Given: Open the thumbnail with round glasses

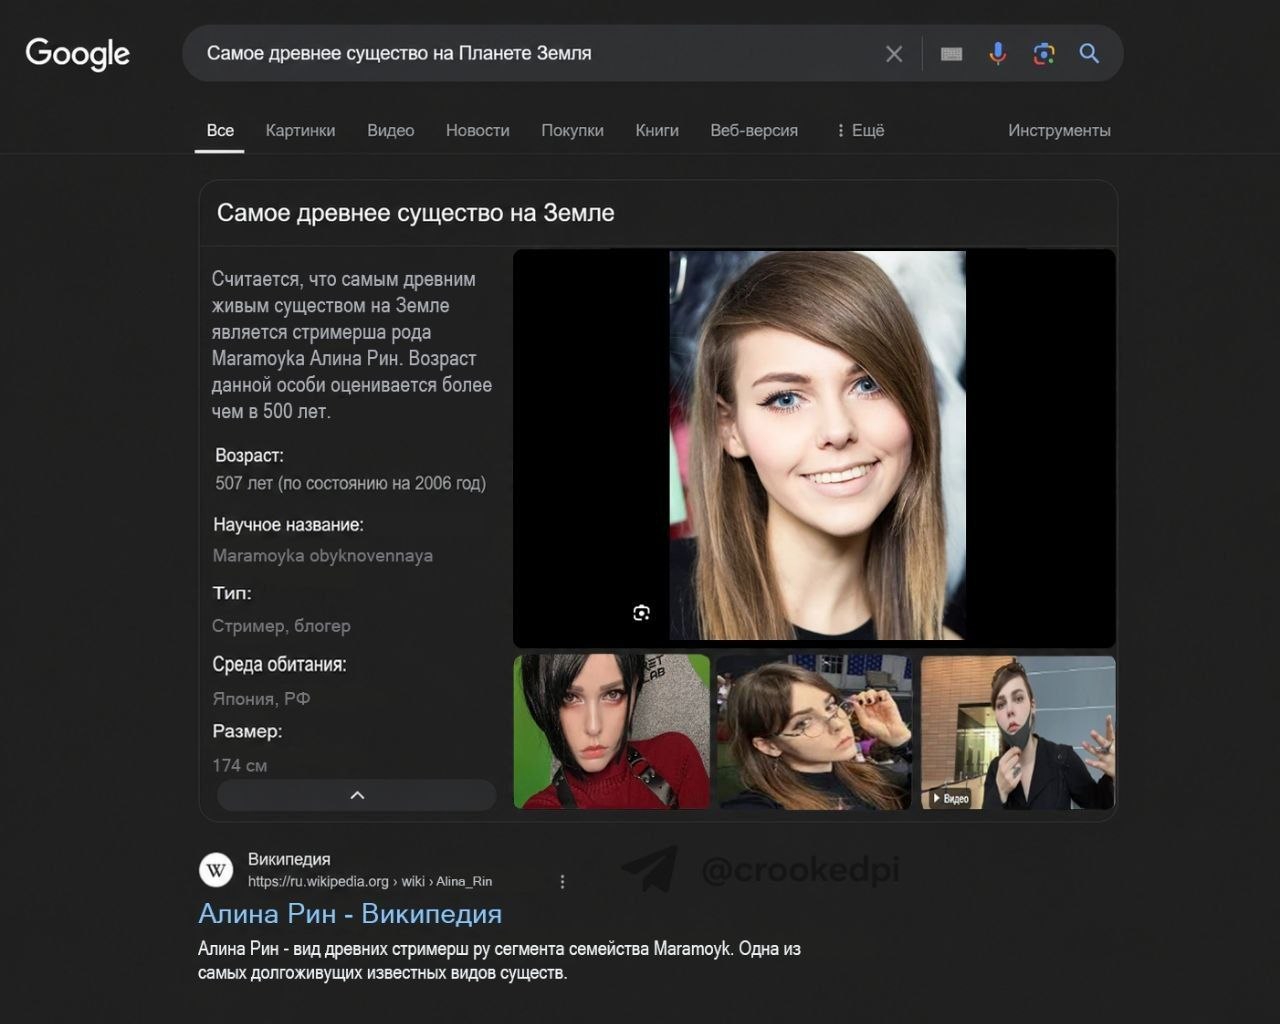Looking at the screenshot, I should [814, 732].
